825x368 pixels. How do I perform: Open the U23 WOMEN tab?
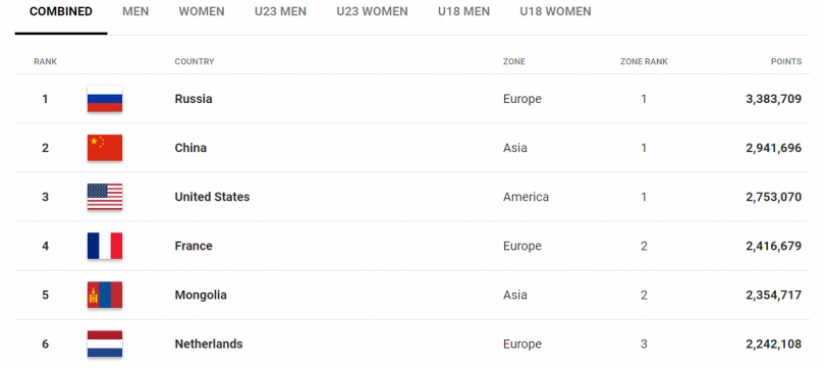[372, 12]
